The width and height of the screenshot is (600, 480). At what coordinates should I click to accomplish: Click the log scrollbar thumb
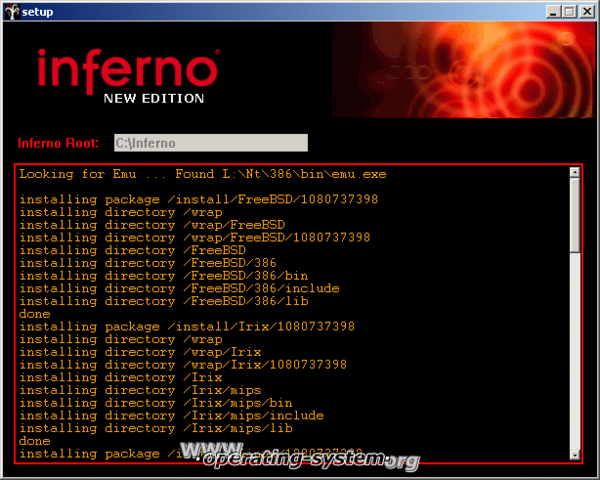point(574,215)
